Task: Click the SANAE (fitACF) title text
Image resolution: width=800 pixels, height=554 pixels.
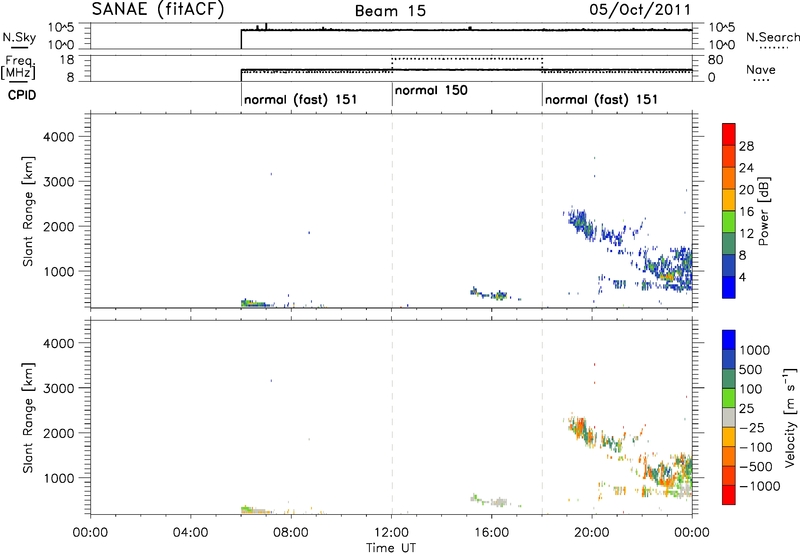Action: 158,10
